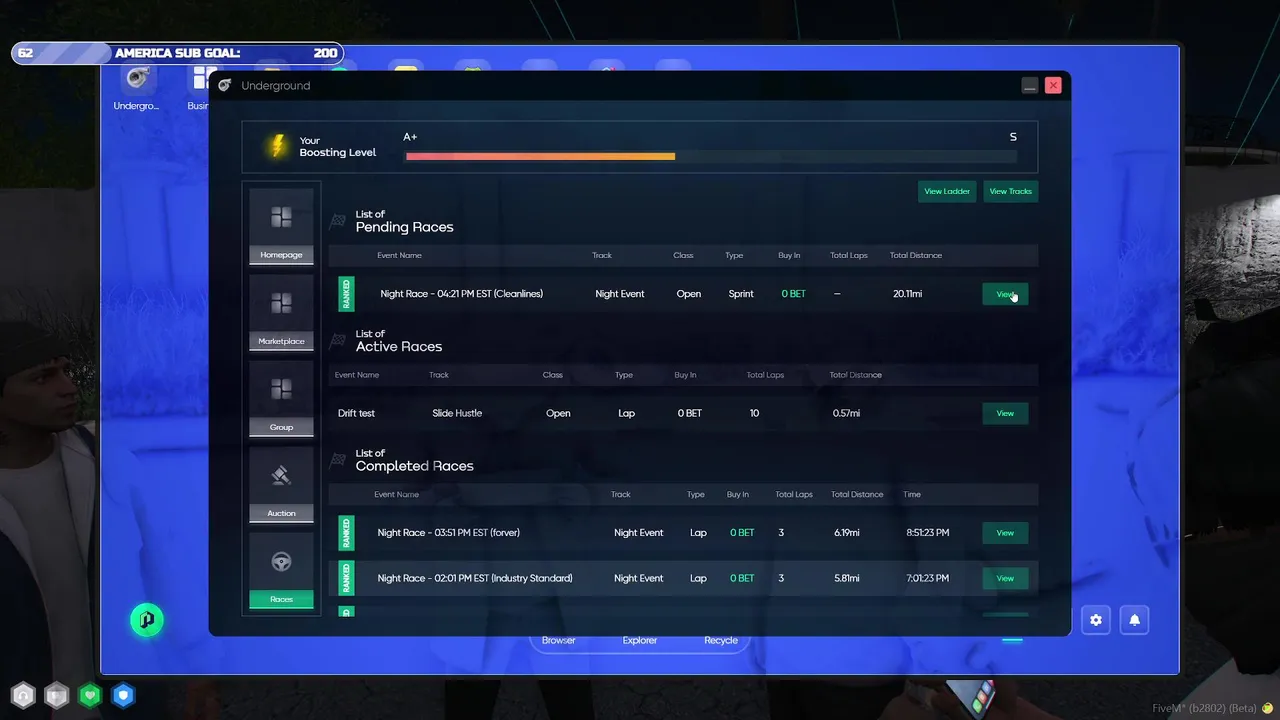Image resolution: width=1280 pixels, height=720 pixels.
Task: Click the View Ladder button
Action: 947,191
